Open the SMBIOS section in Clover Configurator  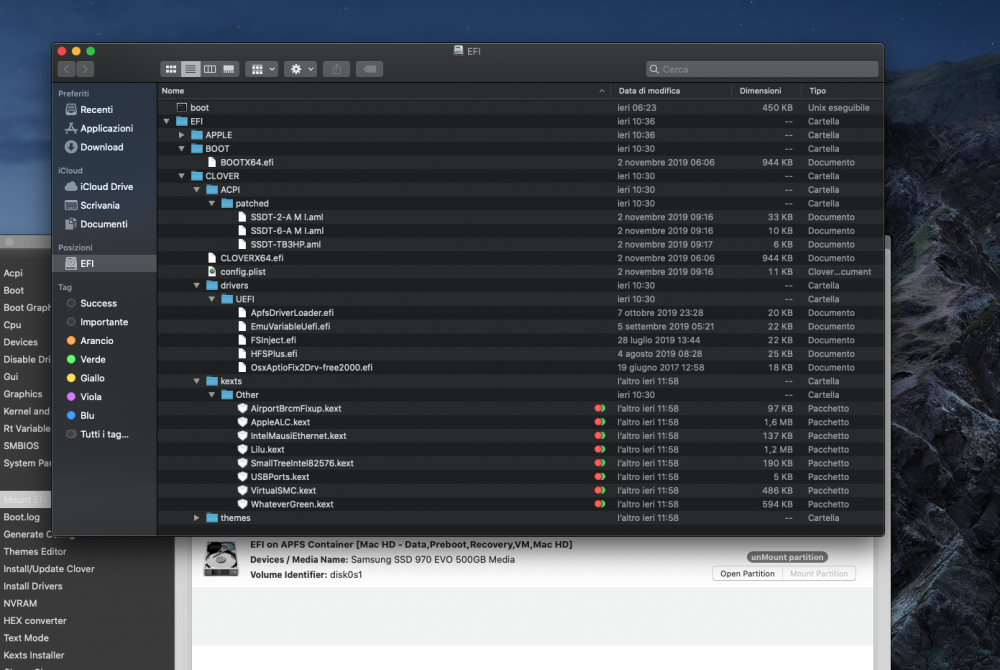pos(21,446)
